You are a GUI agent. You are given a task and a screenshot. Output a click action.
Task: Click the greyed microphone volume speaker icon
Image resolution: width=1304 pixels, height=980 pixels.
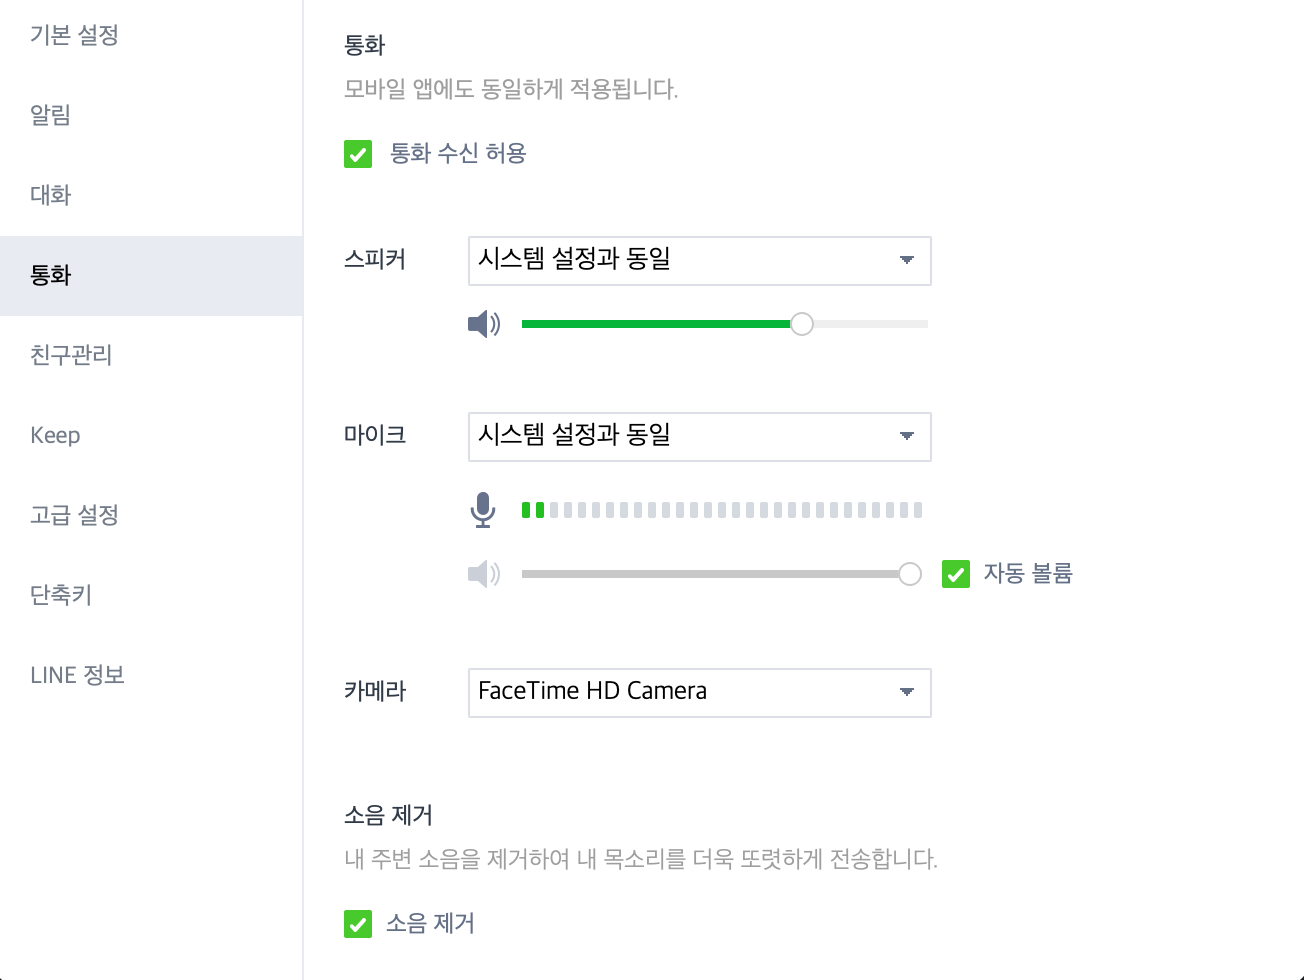tap(484, 574)
